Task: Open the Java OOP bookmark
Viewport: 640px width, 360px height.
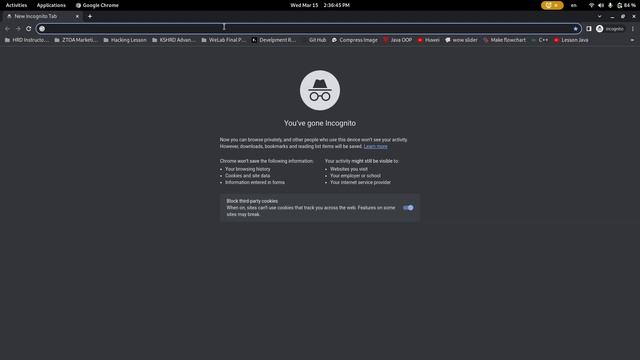Action: [397, 40]
